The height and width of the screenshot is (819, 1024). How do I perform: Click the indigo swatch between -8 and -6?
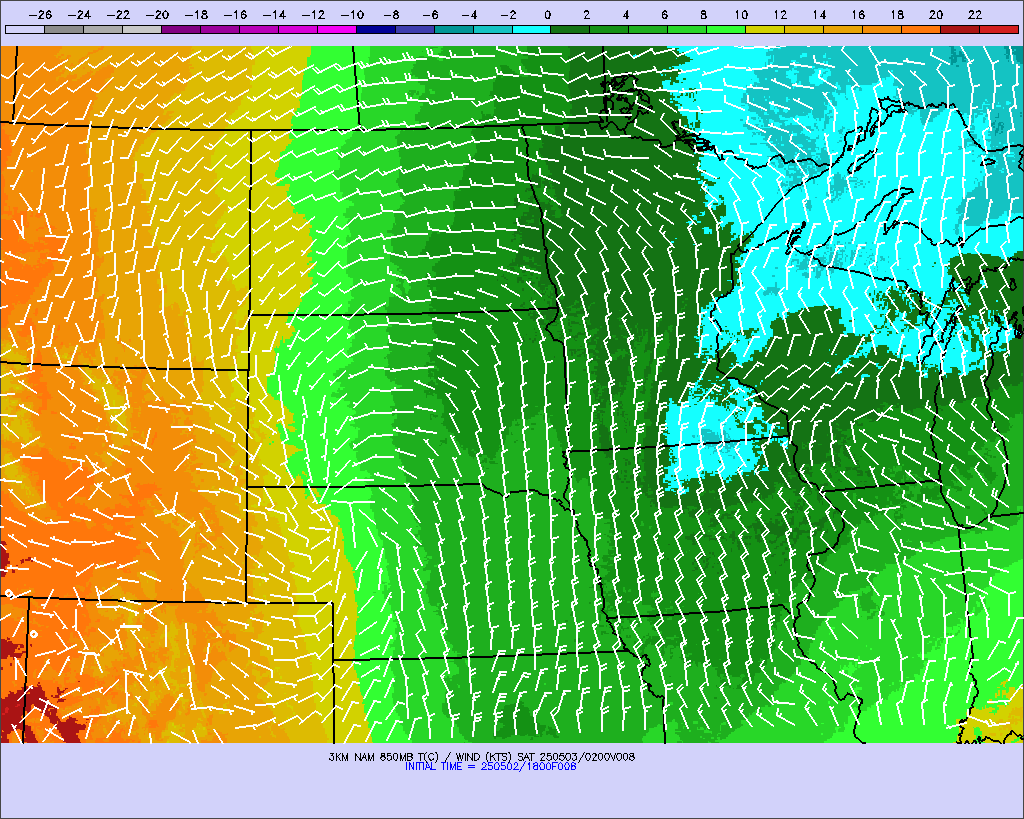pyautogui.click(x=415, y=29)
